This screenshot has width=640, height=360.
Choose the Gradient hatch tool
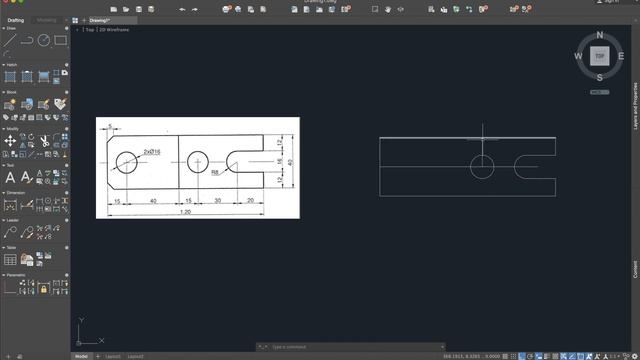(x=44, y=77)
